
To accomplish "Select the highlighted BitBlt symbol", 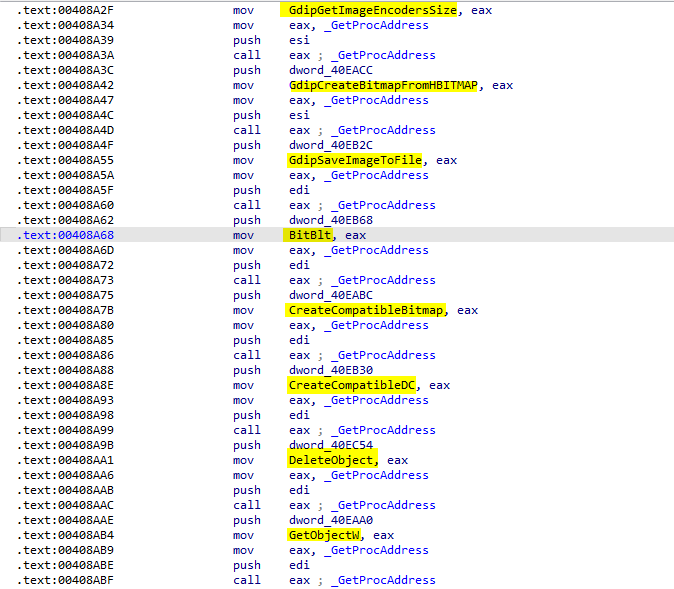I will [x=310, y=235].
